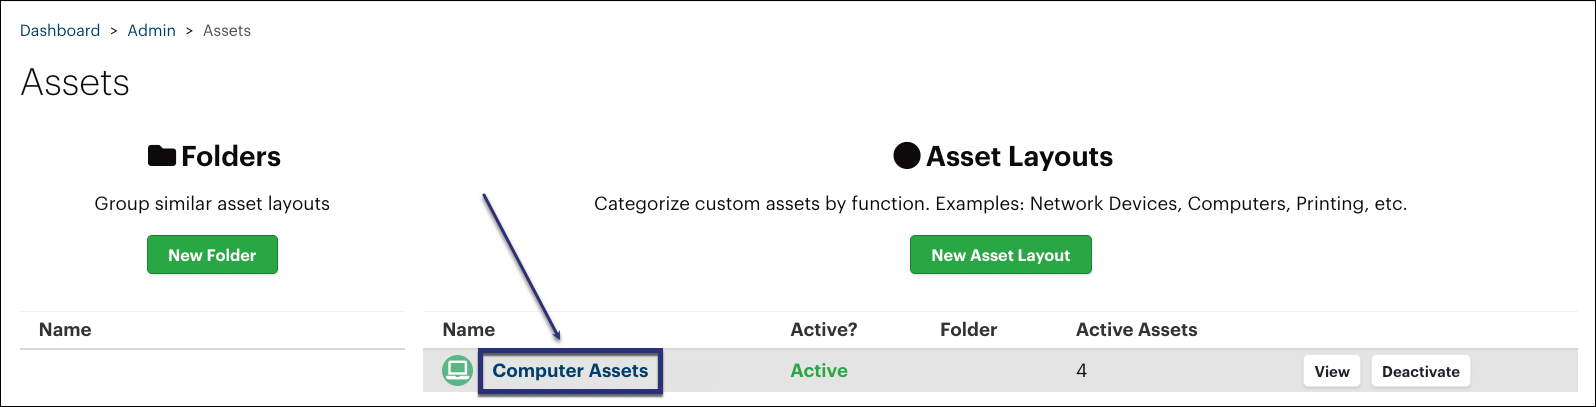The height and width of the screenshot is (407, 1596).
Task: Click the folder icon next to Folders heading
Action: pos(162,156)
